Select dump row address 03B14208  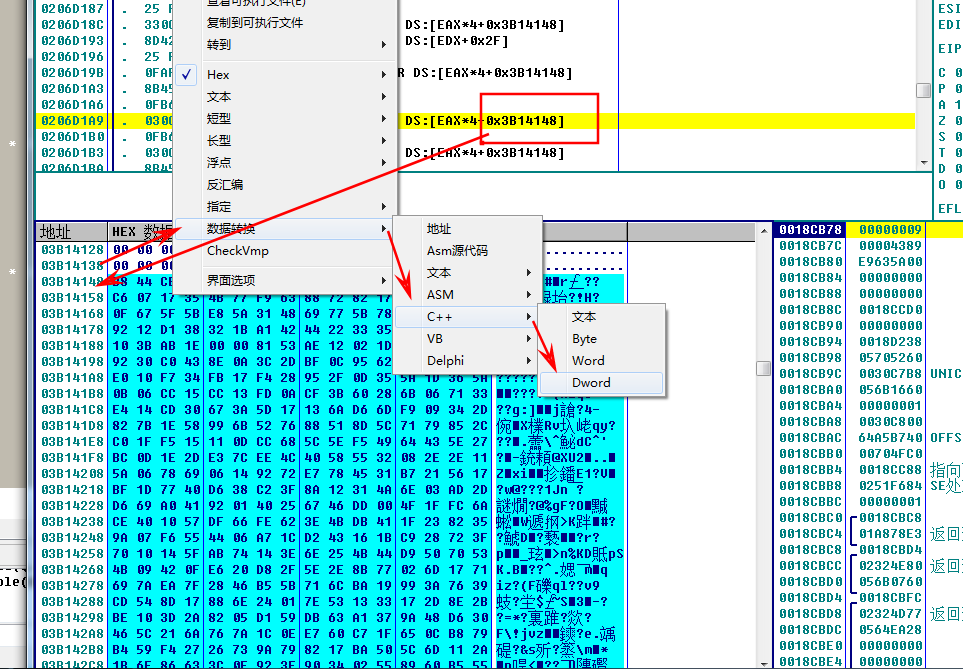pyautogui.click(x=72, y=473)
